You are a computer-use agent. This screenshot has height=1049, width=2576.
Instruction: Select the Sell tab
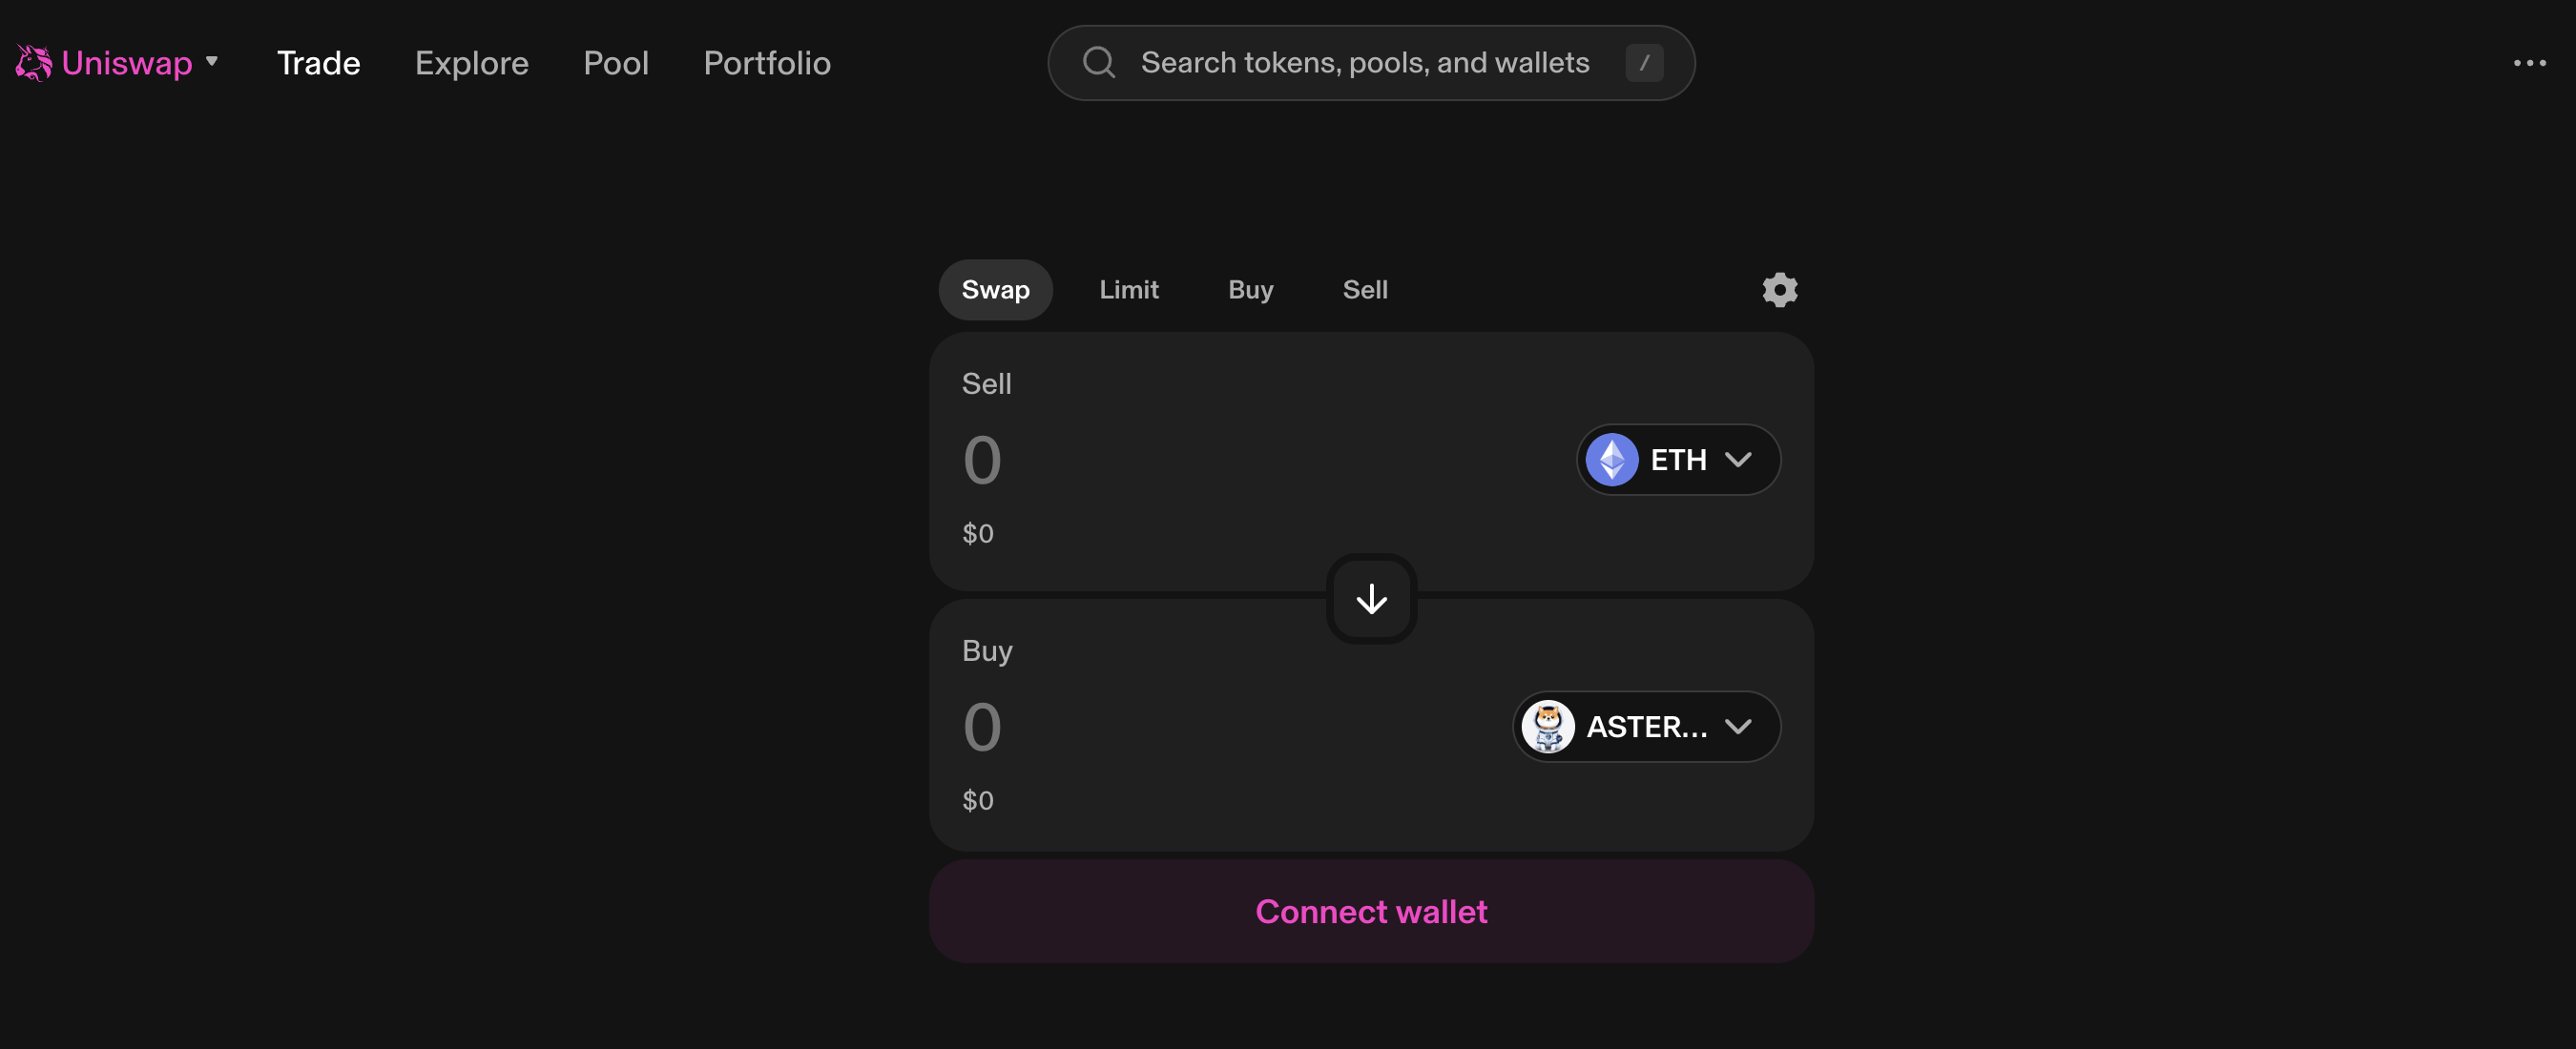[1364, 290]
